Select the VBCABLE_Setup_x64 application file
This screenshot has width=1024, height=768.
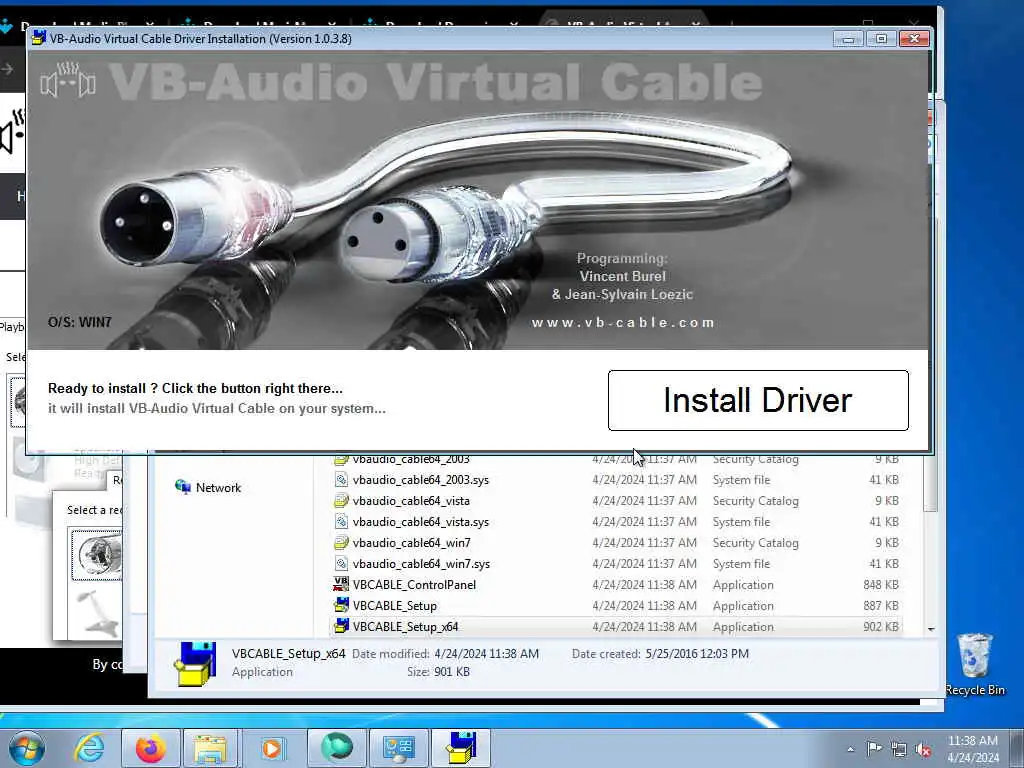click(x=617, y=626)
